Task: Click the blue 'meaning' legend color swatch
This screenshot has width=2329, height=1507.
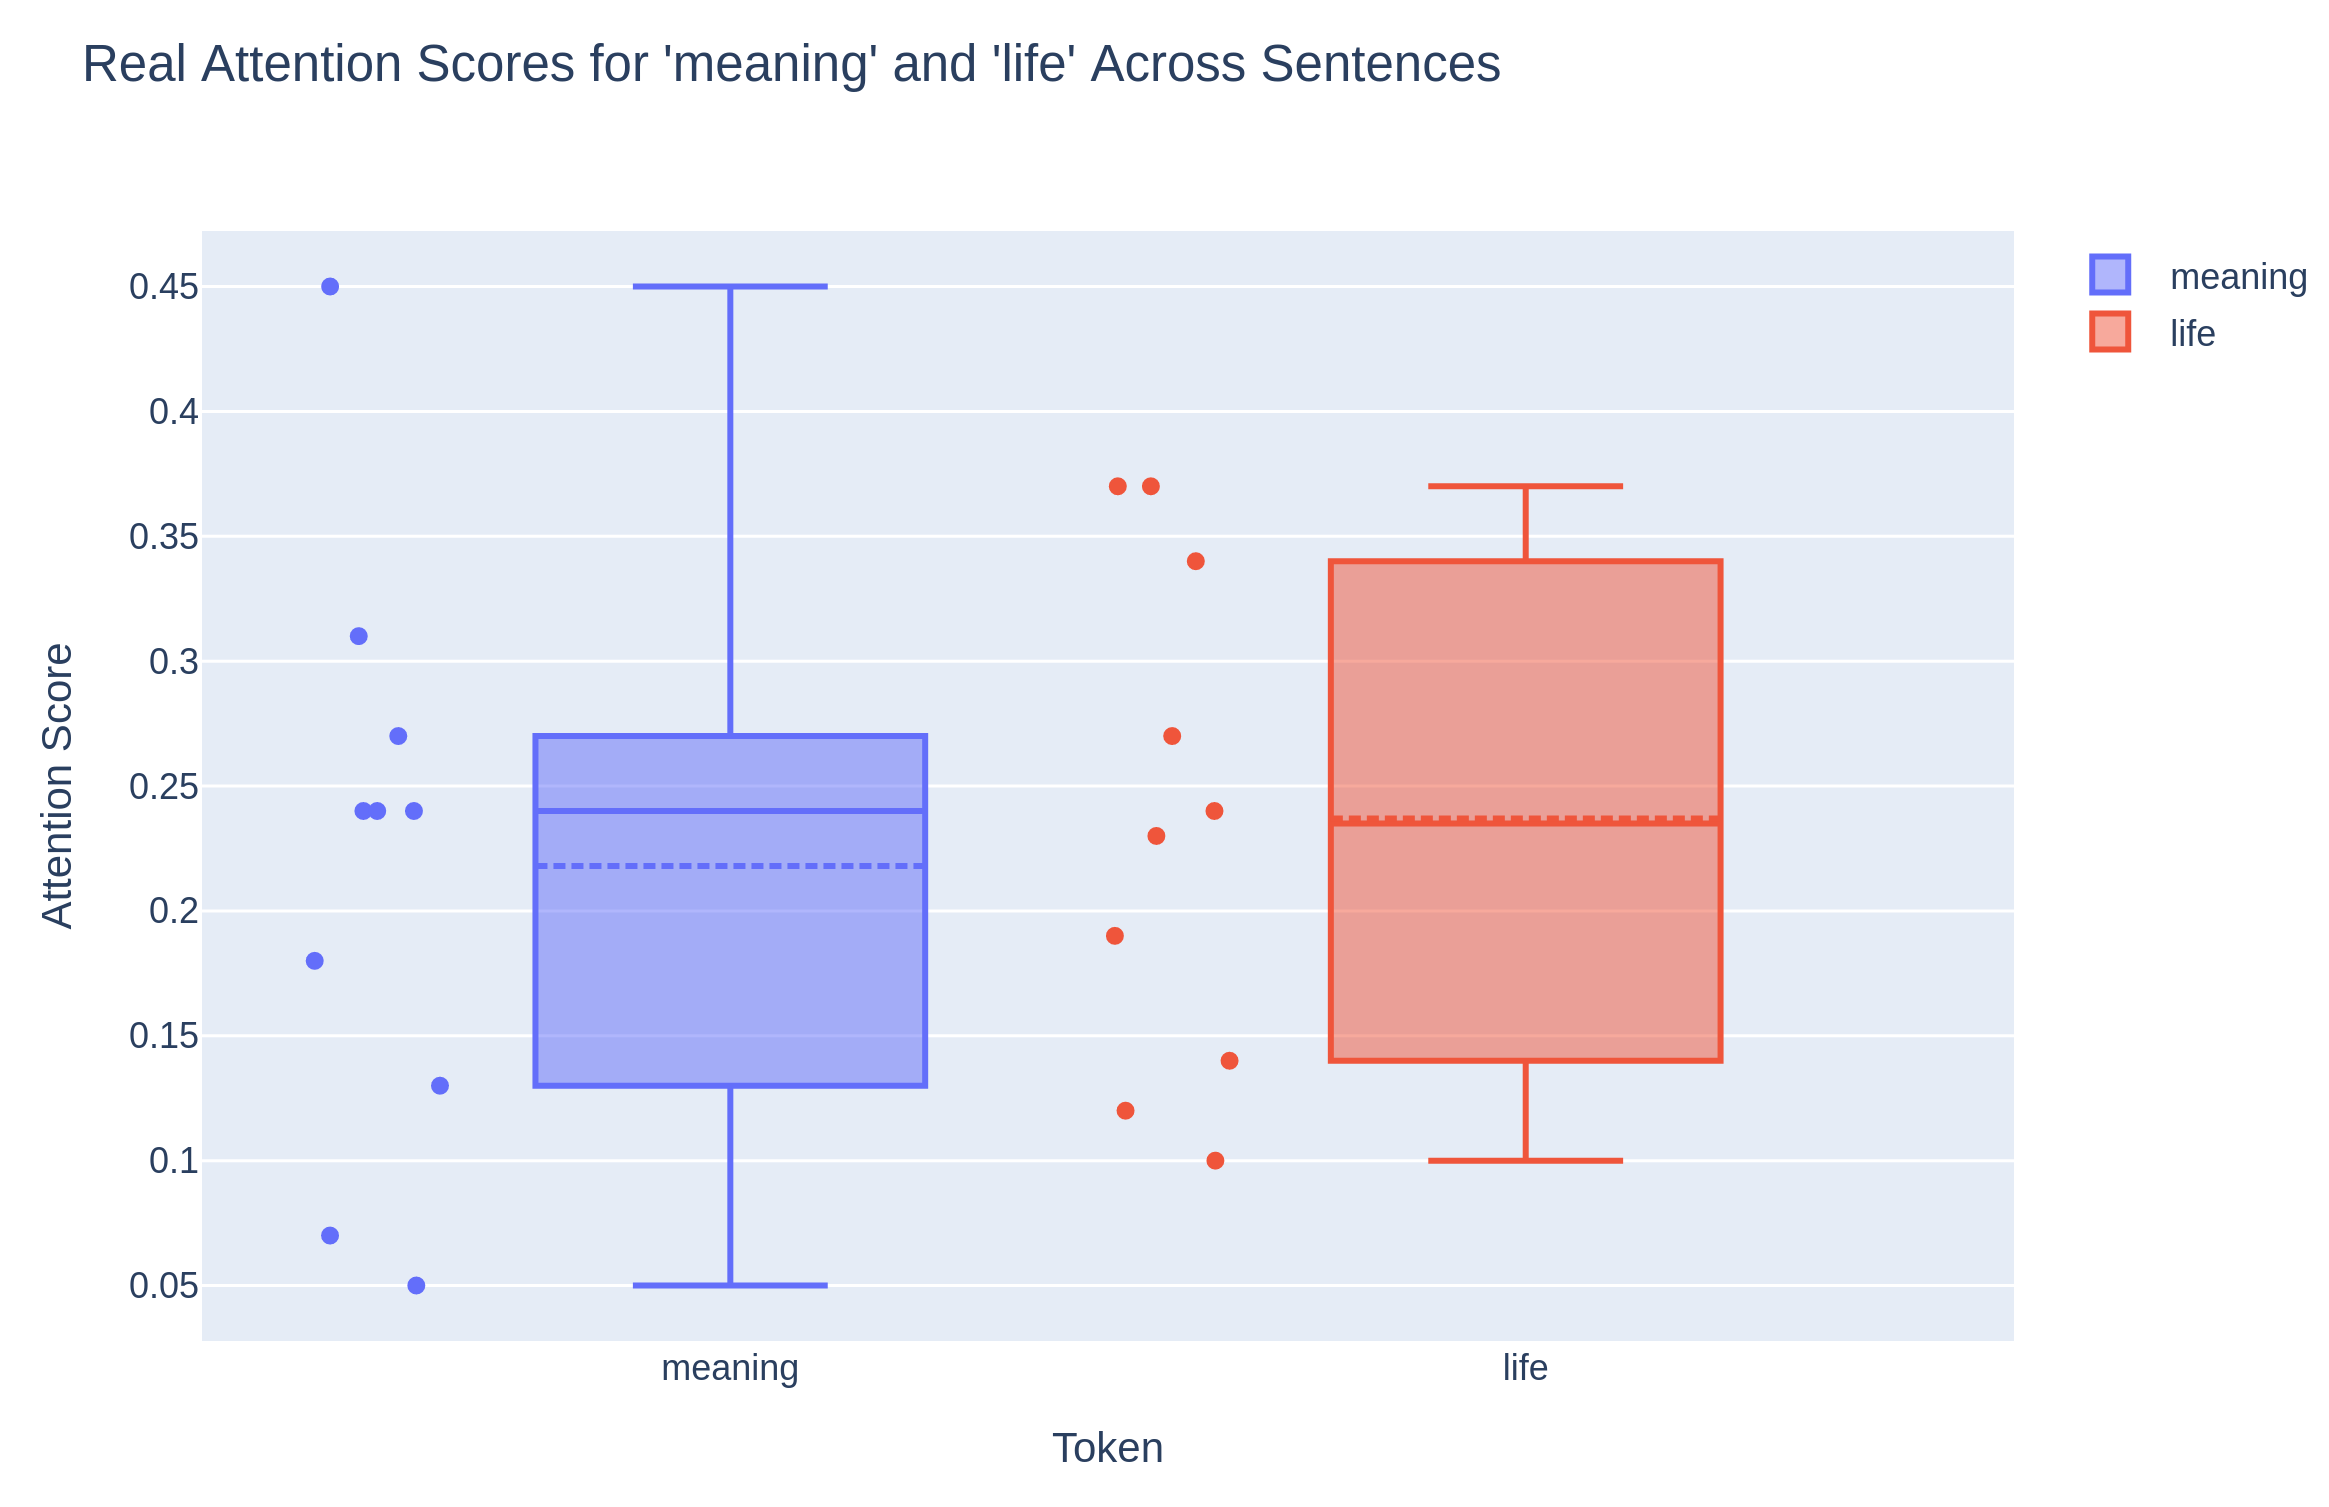Action: point(2109,275)
